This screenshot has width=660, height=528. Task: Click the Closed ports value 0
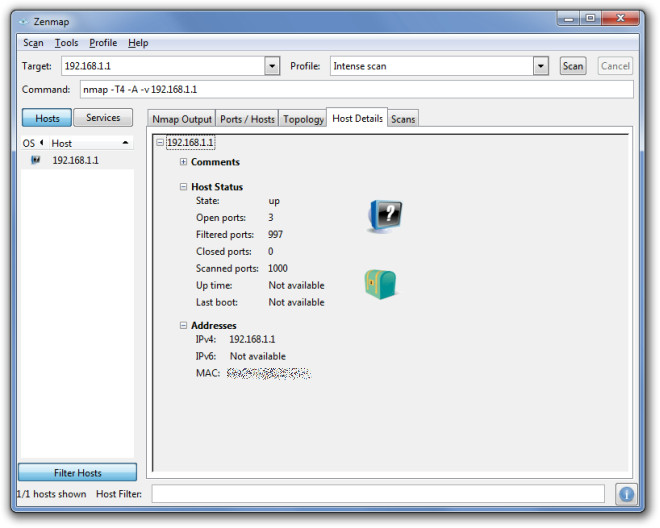click(x=271, y=251)
